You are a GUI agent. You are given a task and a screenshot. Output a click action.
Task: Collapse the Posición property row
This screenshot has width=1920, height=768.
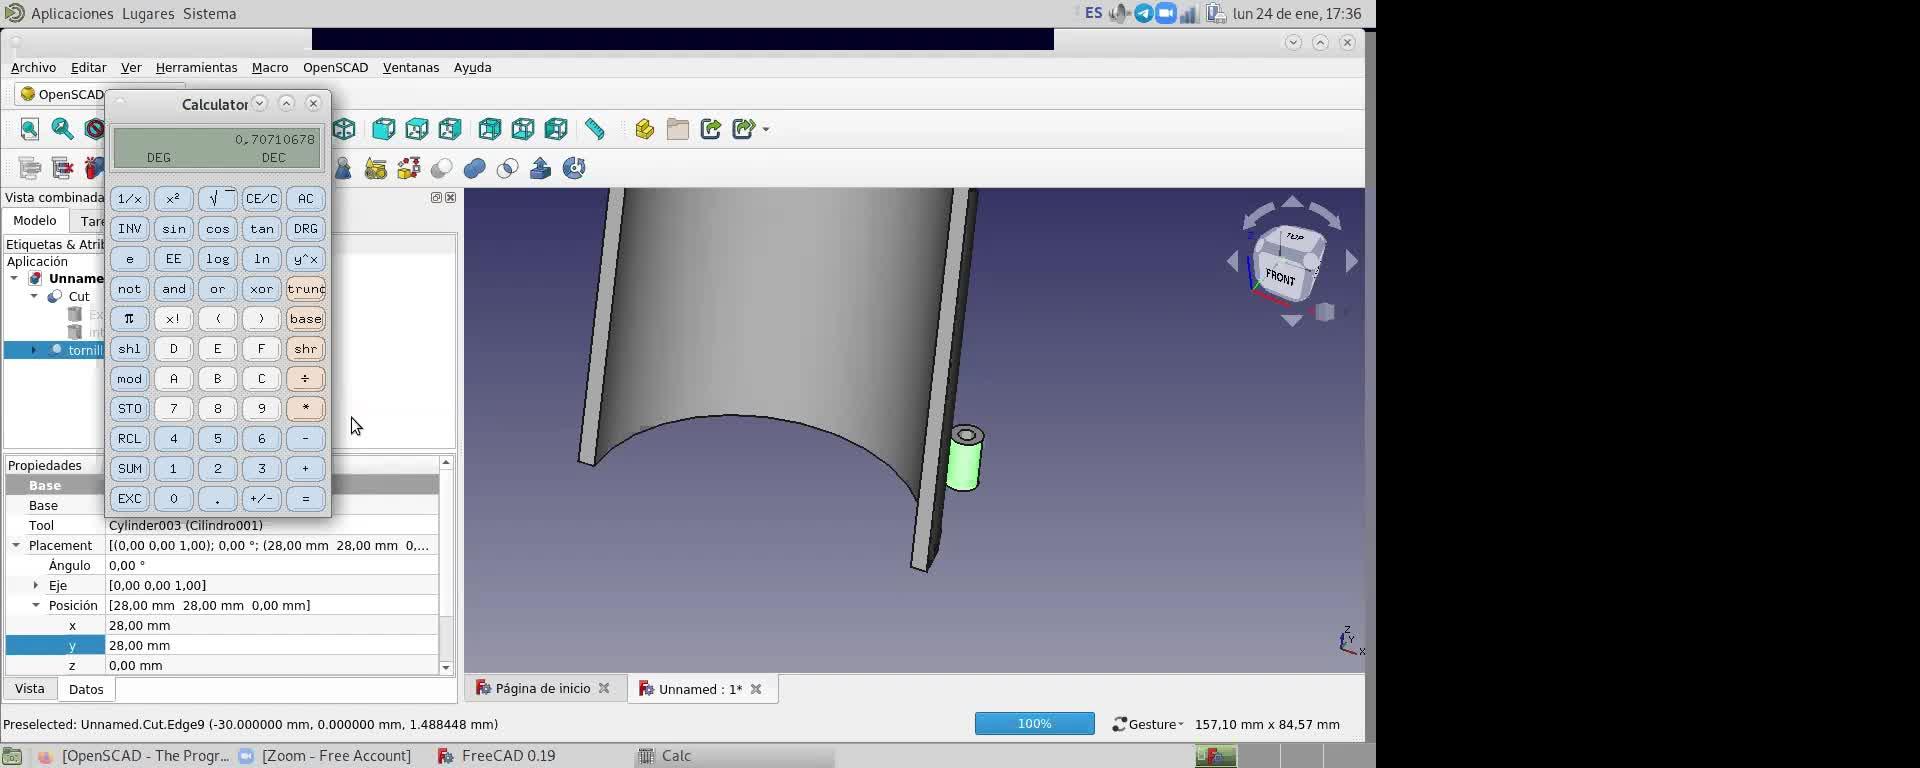tap(36, 605)
